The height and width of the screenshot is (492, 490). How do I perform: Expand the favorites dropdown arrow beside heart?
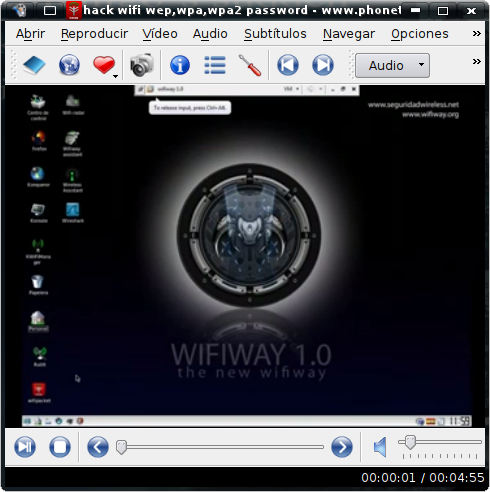coord(115,76)
